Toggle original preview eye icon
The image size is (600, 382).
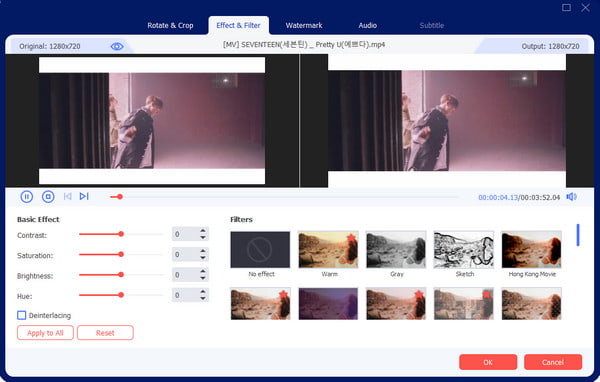click(117, 46)
